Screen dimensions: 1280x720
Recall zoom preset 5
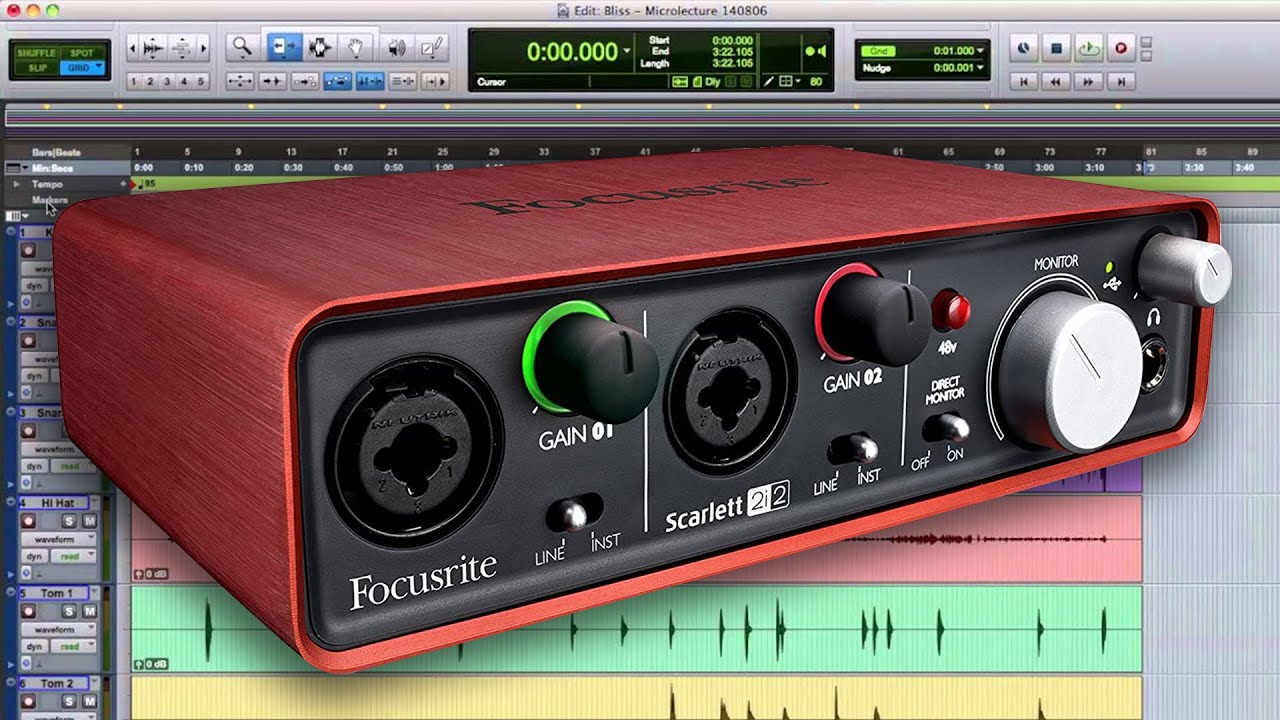click(x=202, y=81)
